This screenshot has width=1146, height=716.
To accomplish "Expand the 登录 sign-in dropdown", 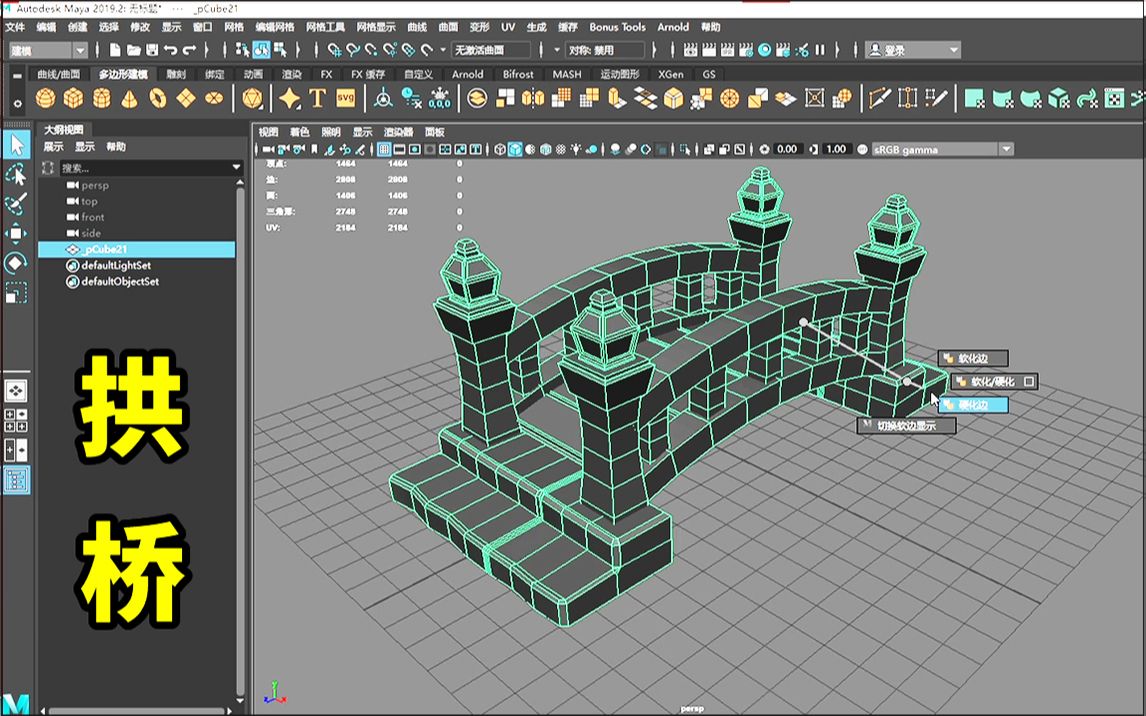I will (913, 50).
